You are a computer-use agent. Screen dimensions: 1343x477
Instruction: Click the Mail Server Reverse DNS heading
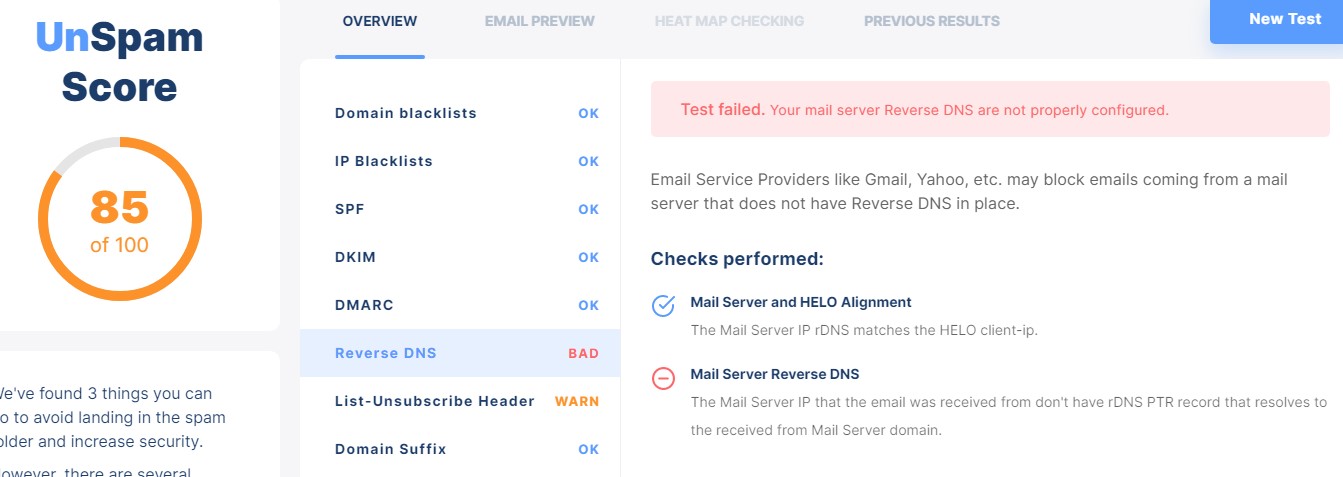pyautogui.click(x=775, y=375)
